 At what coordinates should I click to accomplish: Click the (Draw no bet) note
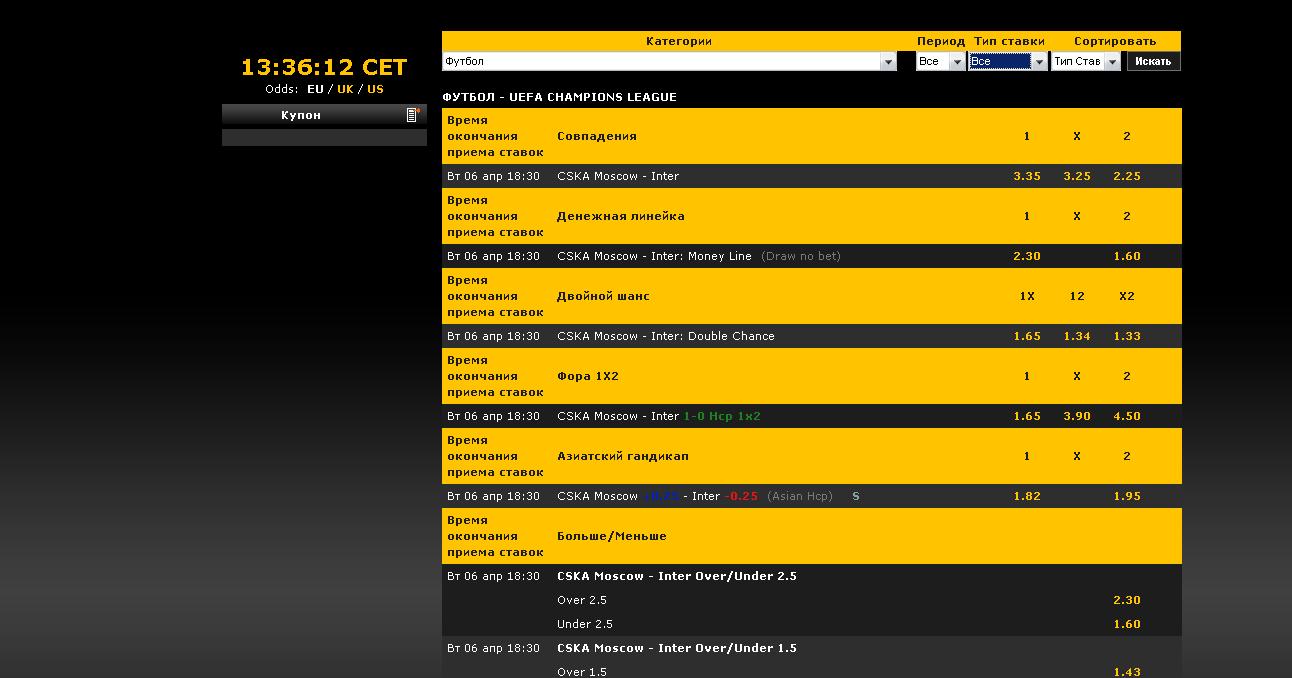coord(801,256)
